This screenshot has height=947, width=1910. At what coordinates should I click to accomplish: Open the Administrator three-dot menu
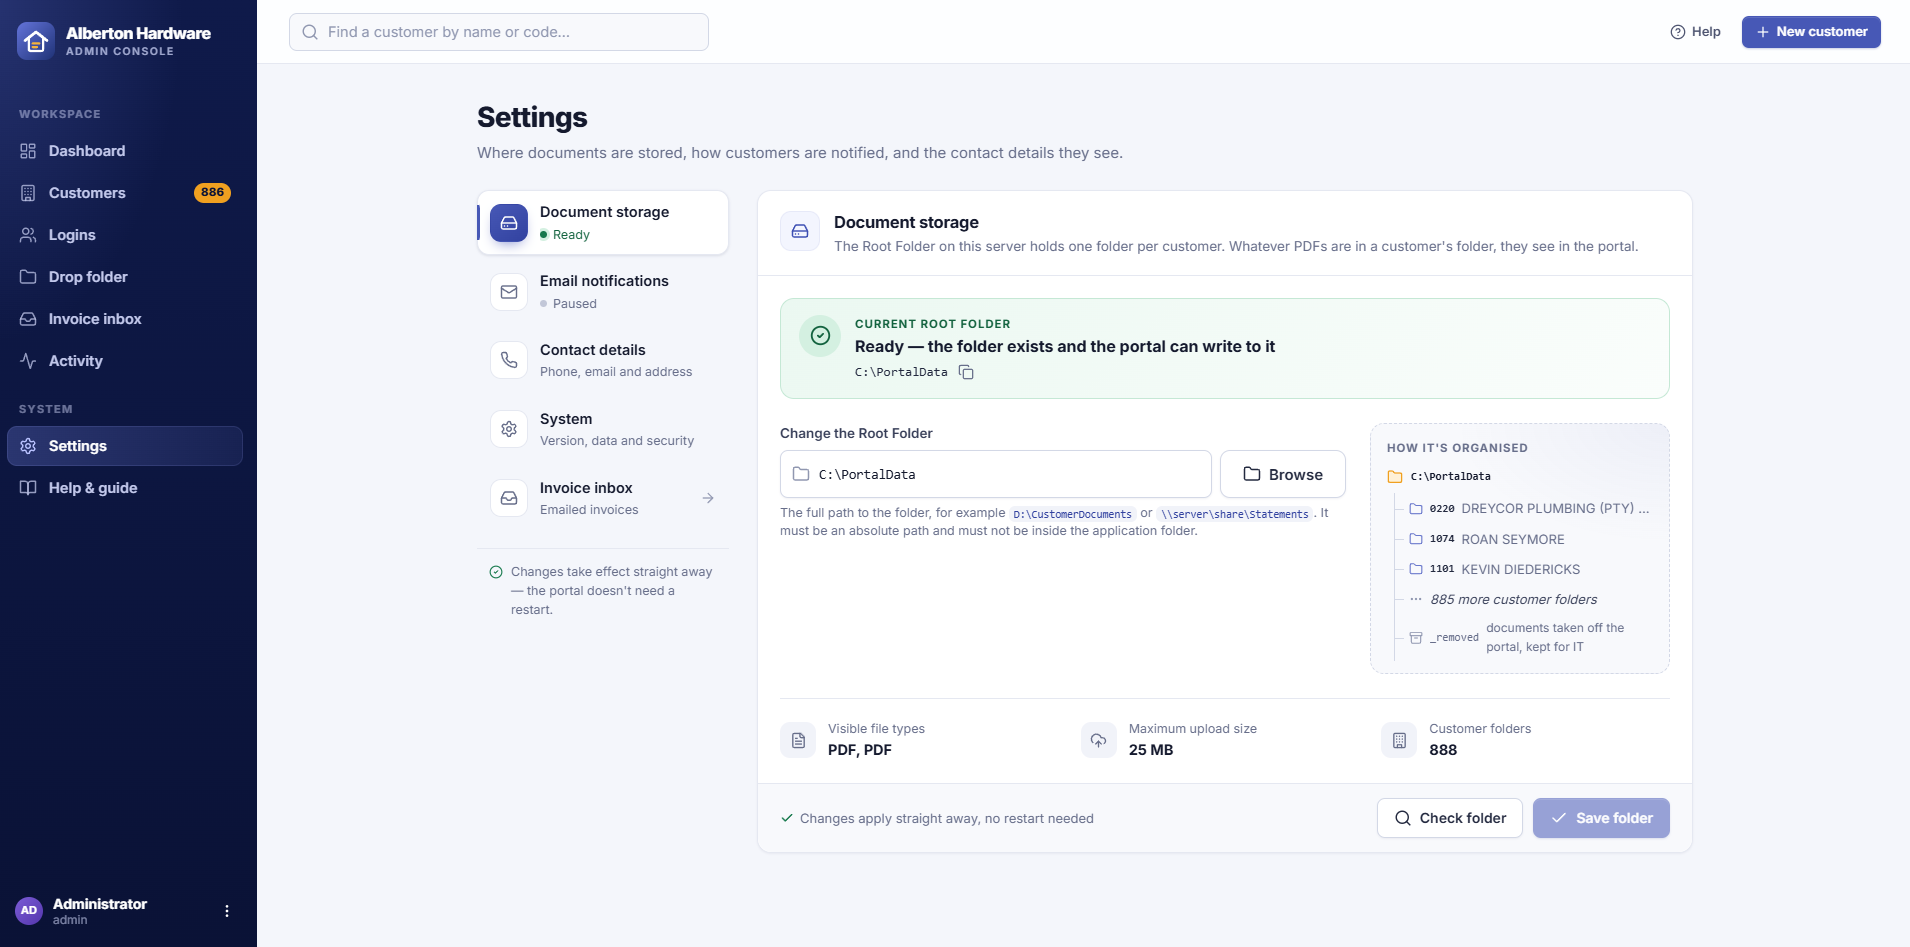227,911
